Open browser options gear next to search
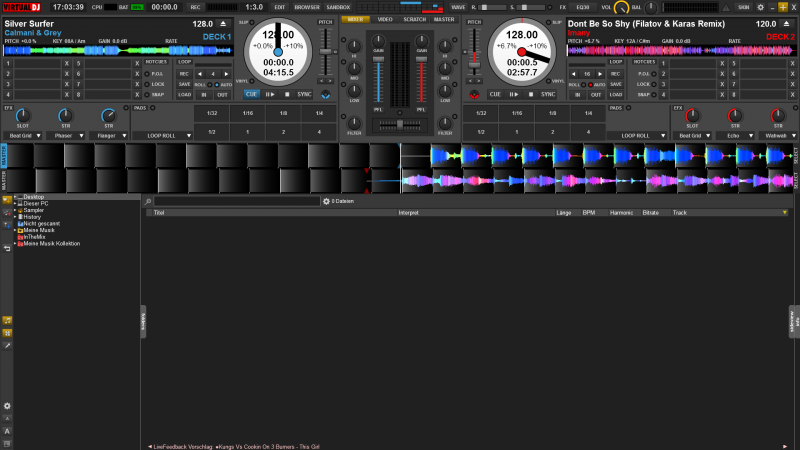 coord(327,202)
